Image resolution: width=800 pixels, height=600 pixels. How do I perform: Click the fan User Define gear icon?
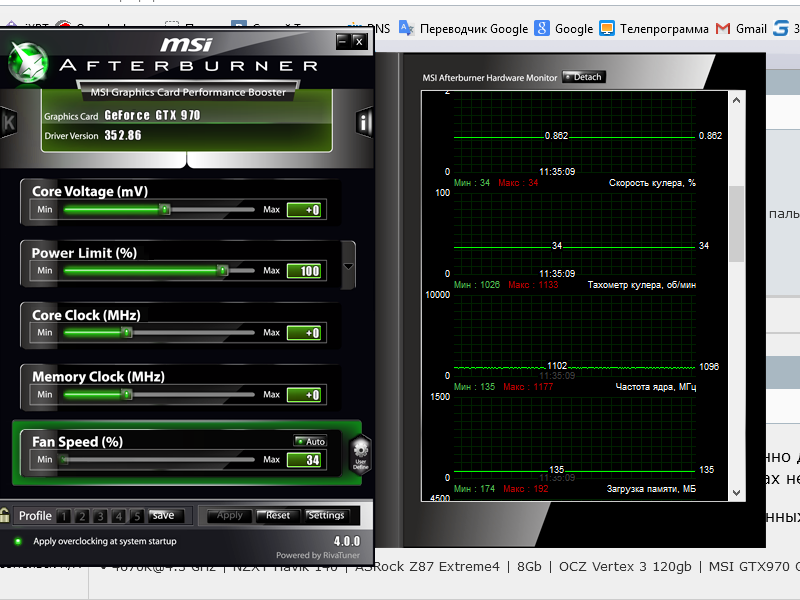click(x=361, y=454)
